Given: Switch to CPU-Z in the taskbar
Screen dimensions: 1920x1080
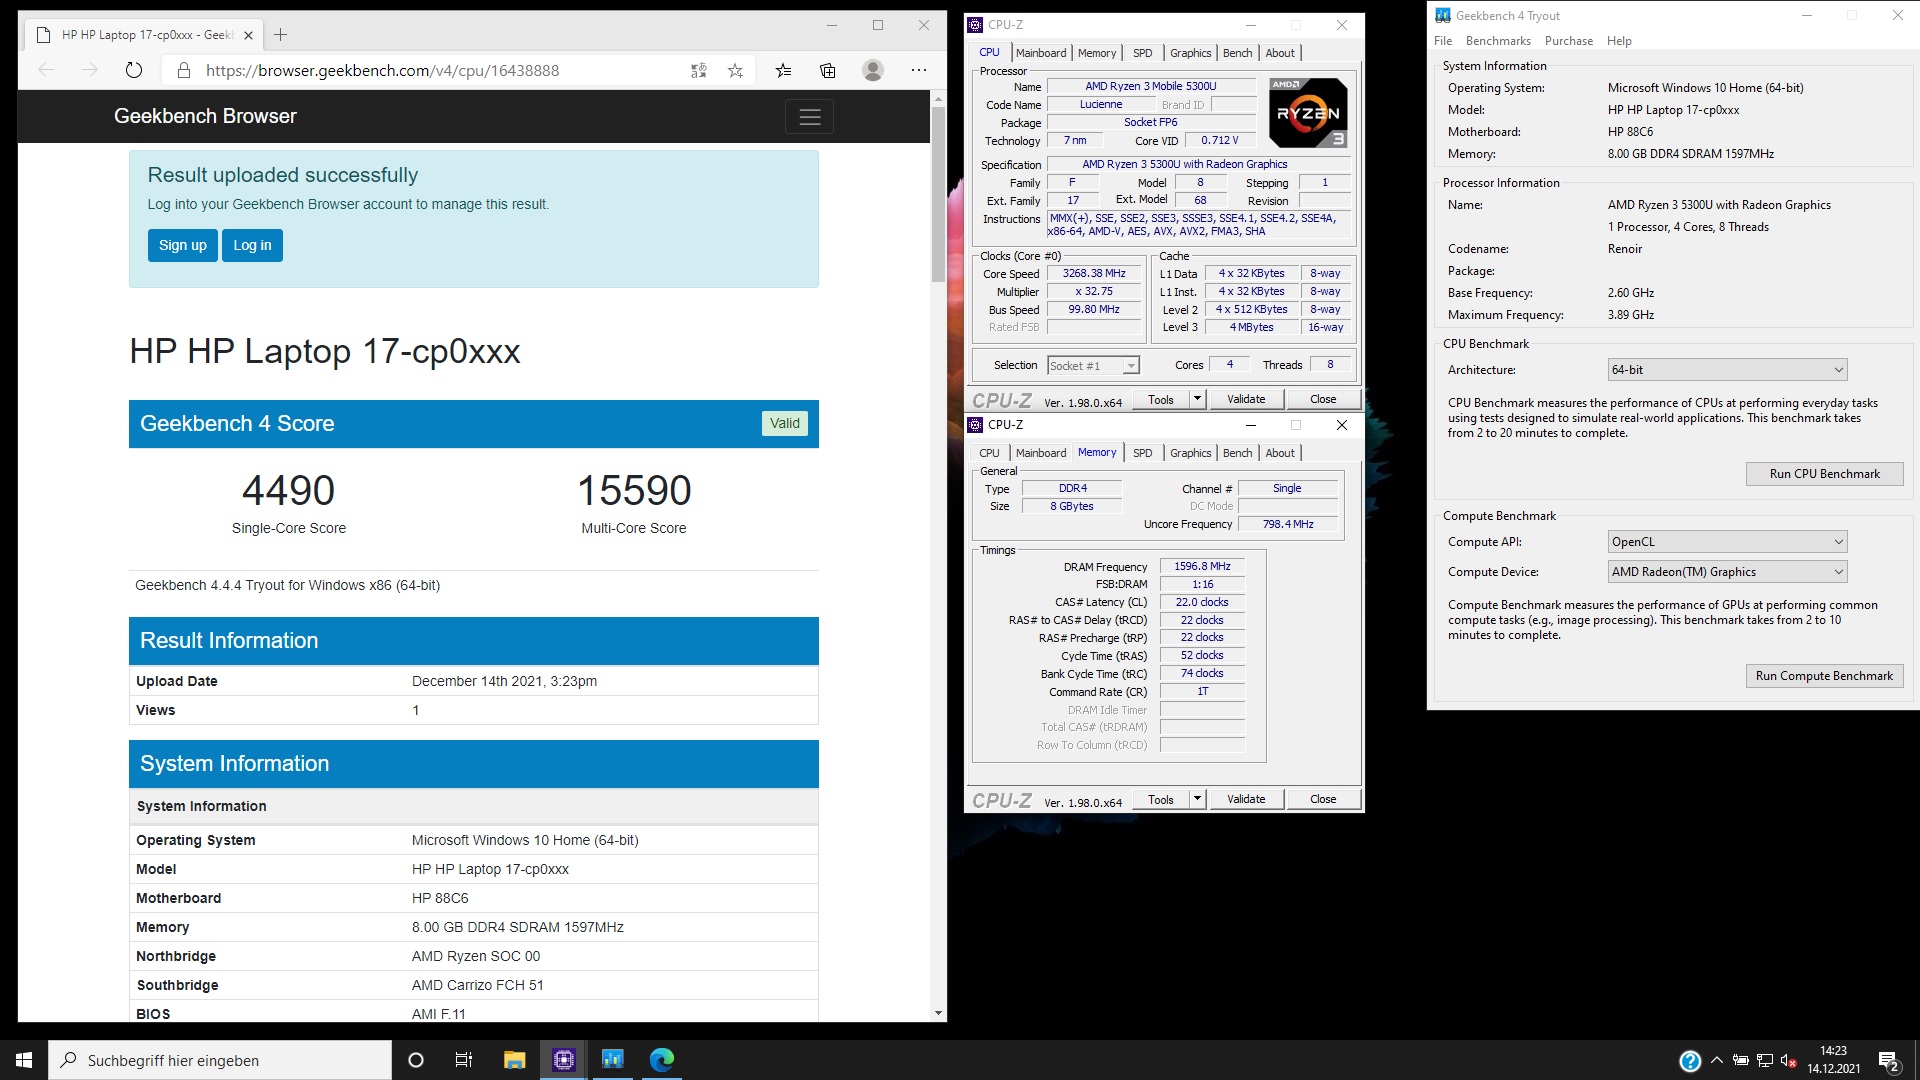Looking at the screenshot, I should pyautogui.click(x=564, y=1060).
